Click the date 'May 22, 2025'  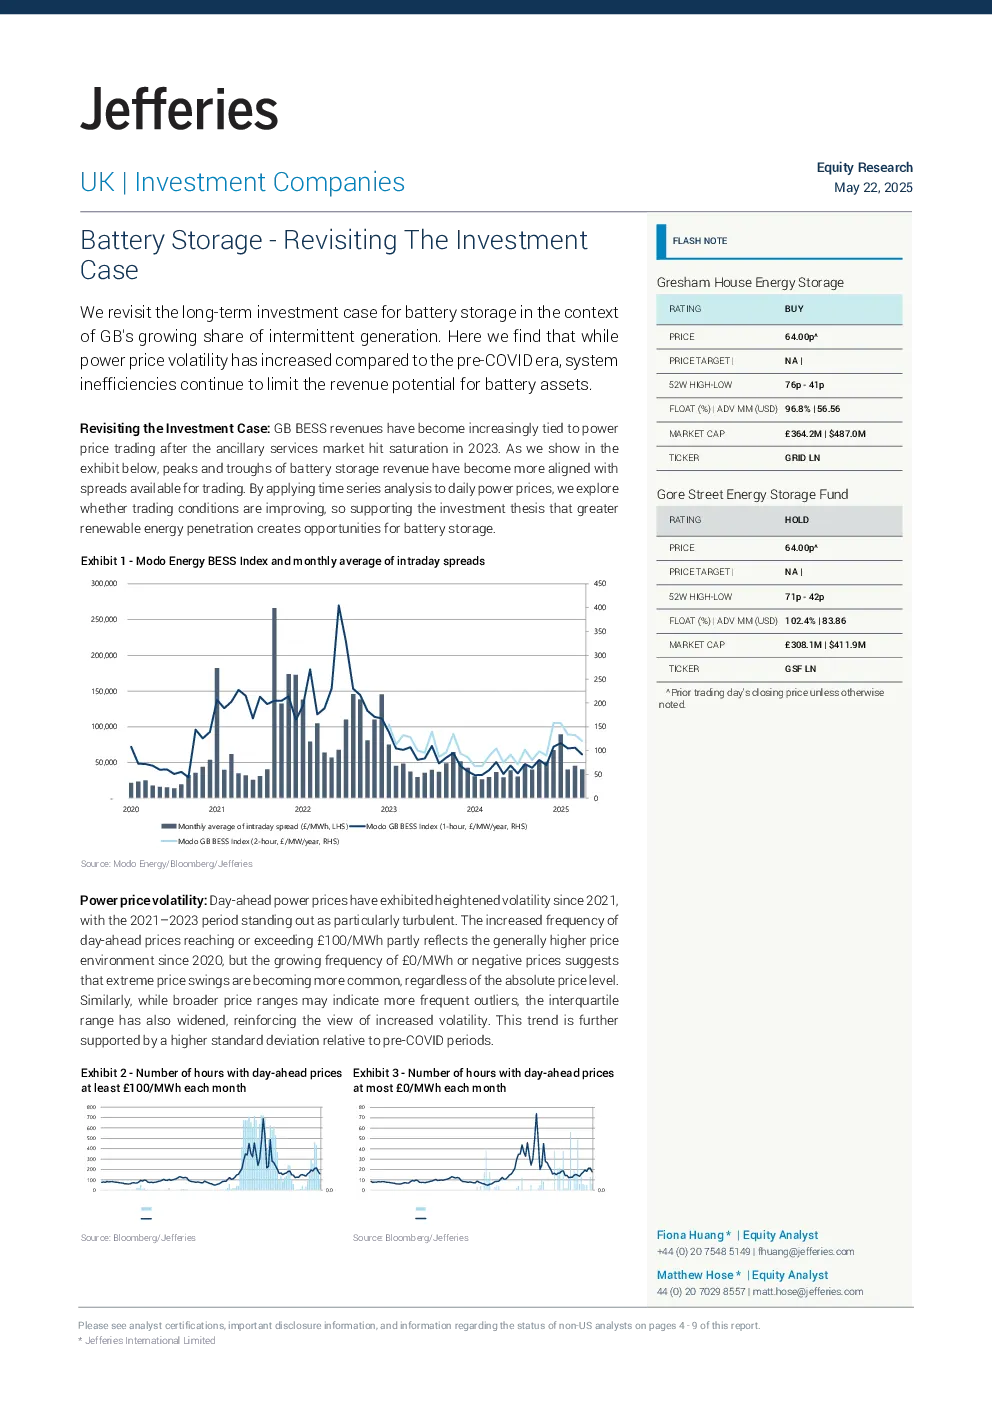(873, 187)
